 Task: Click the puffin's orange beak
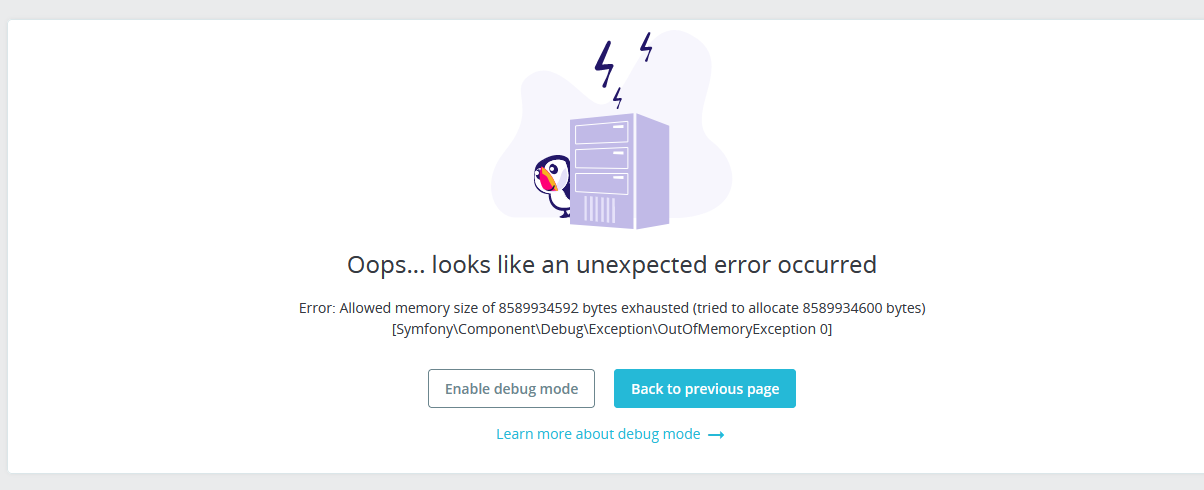pos(545,181)
